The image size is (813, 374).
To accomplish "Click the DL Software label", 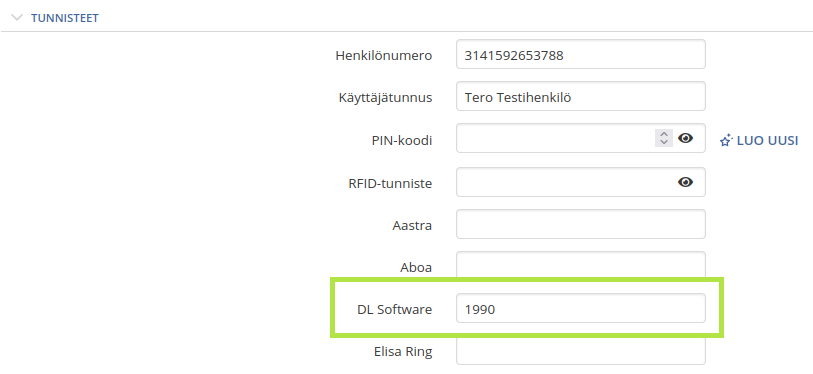I will [395, 310].
